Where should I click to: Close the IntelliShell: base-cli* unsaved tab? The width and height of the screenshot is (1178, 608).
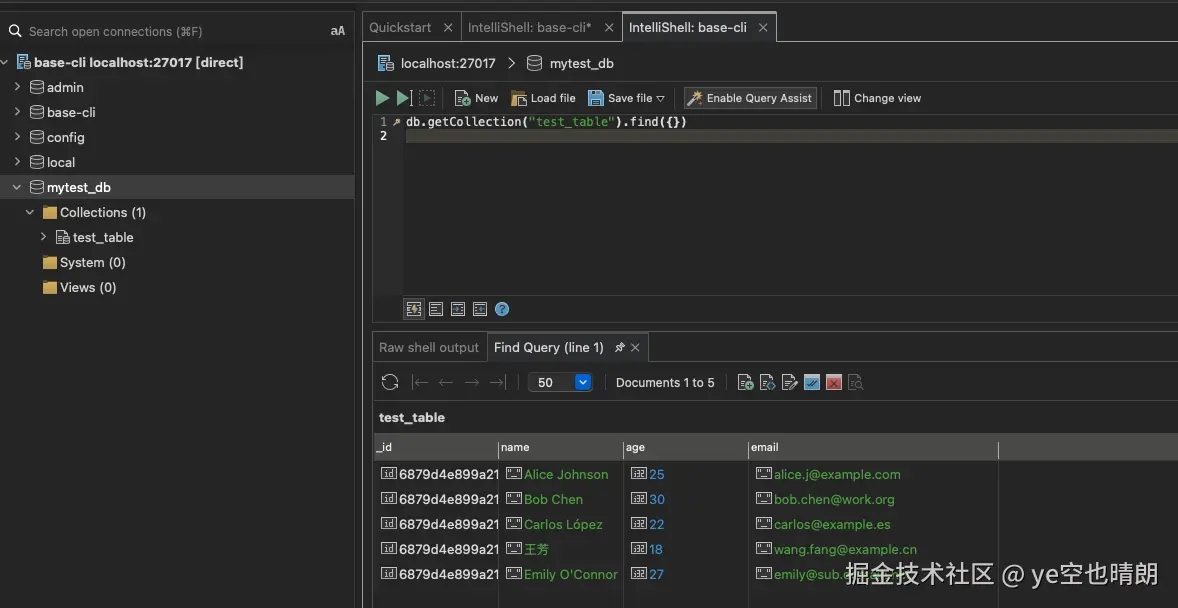609,28
